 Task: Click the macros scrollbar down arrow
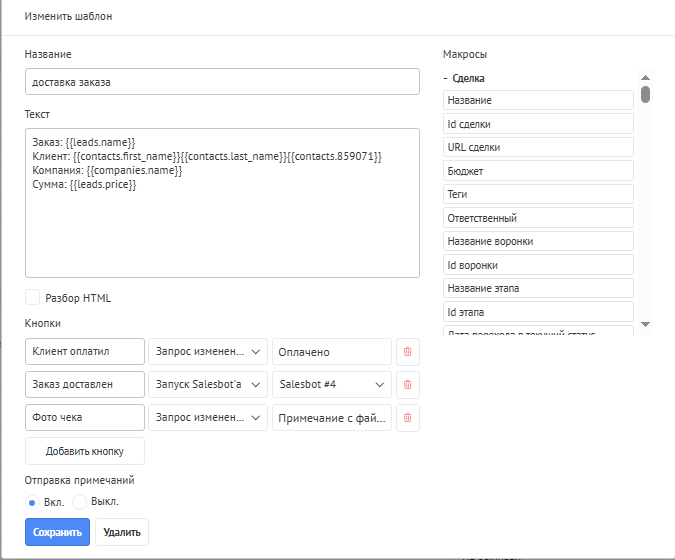click(x=645, y=324)
